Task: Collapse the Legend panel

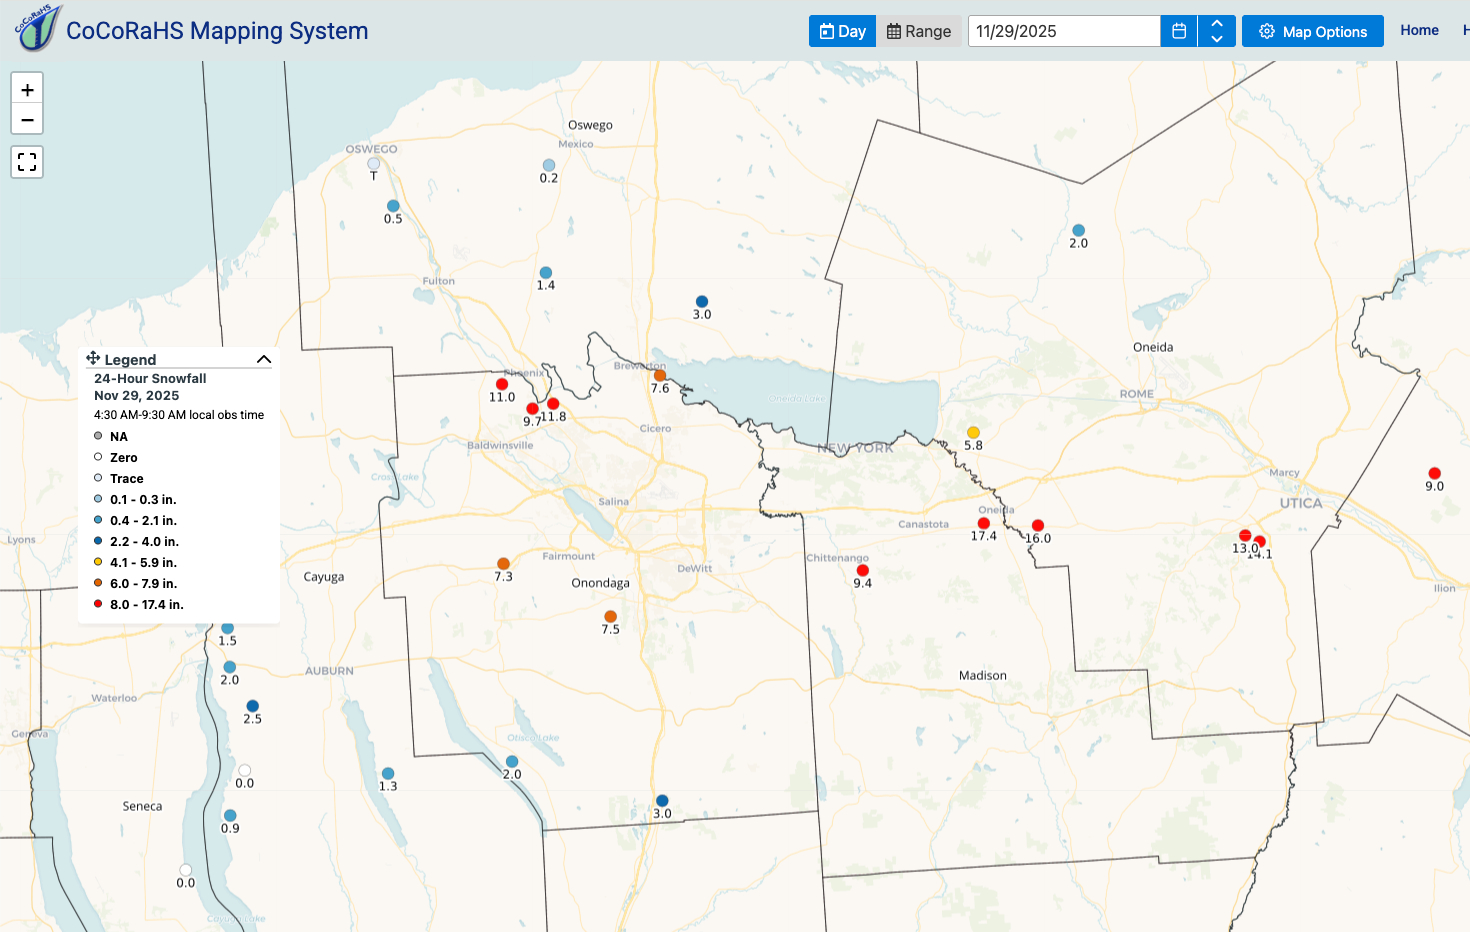Action: point(264,359)
